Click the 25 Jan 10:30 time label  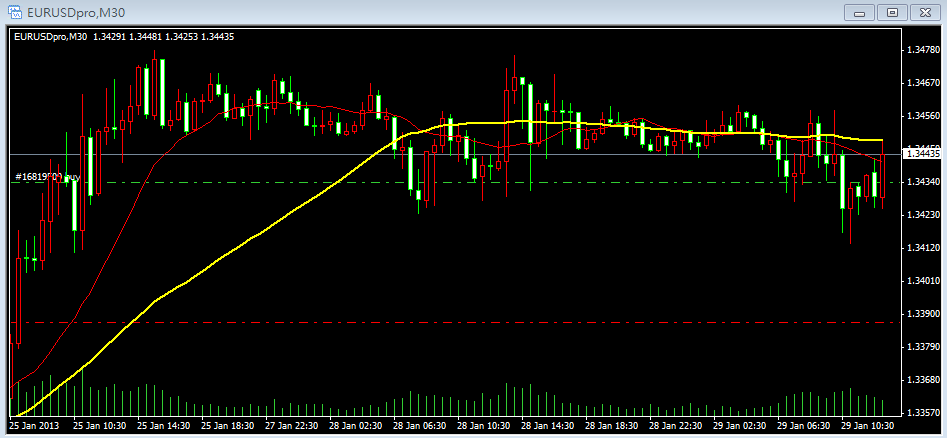[x=100, y=425]
